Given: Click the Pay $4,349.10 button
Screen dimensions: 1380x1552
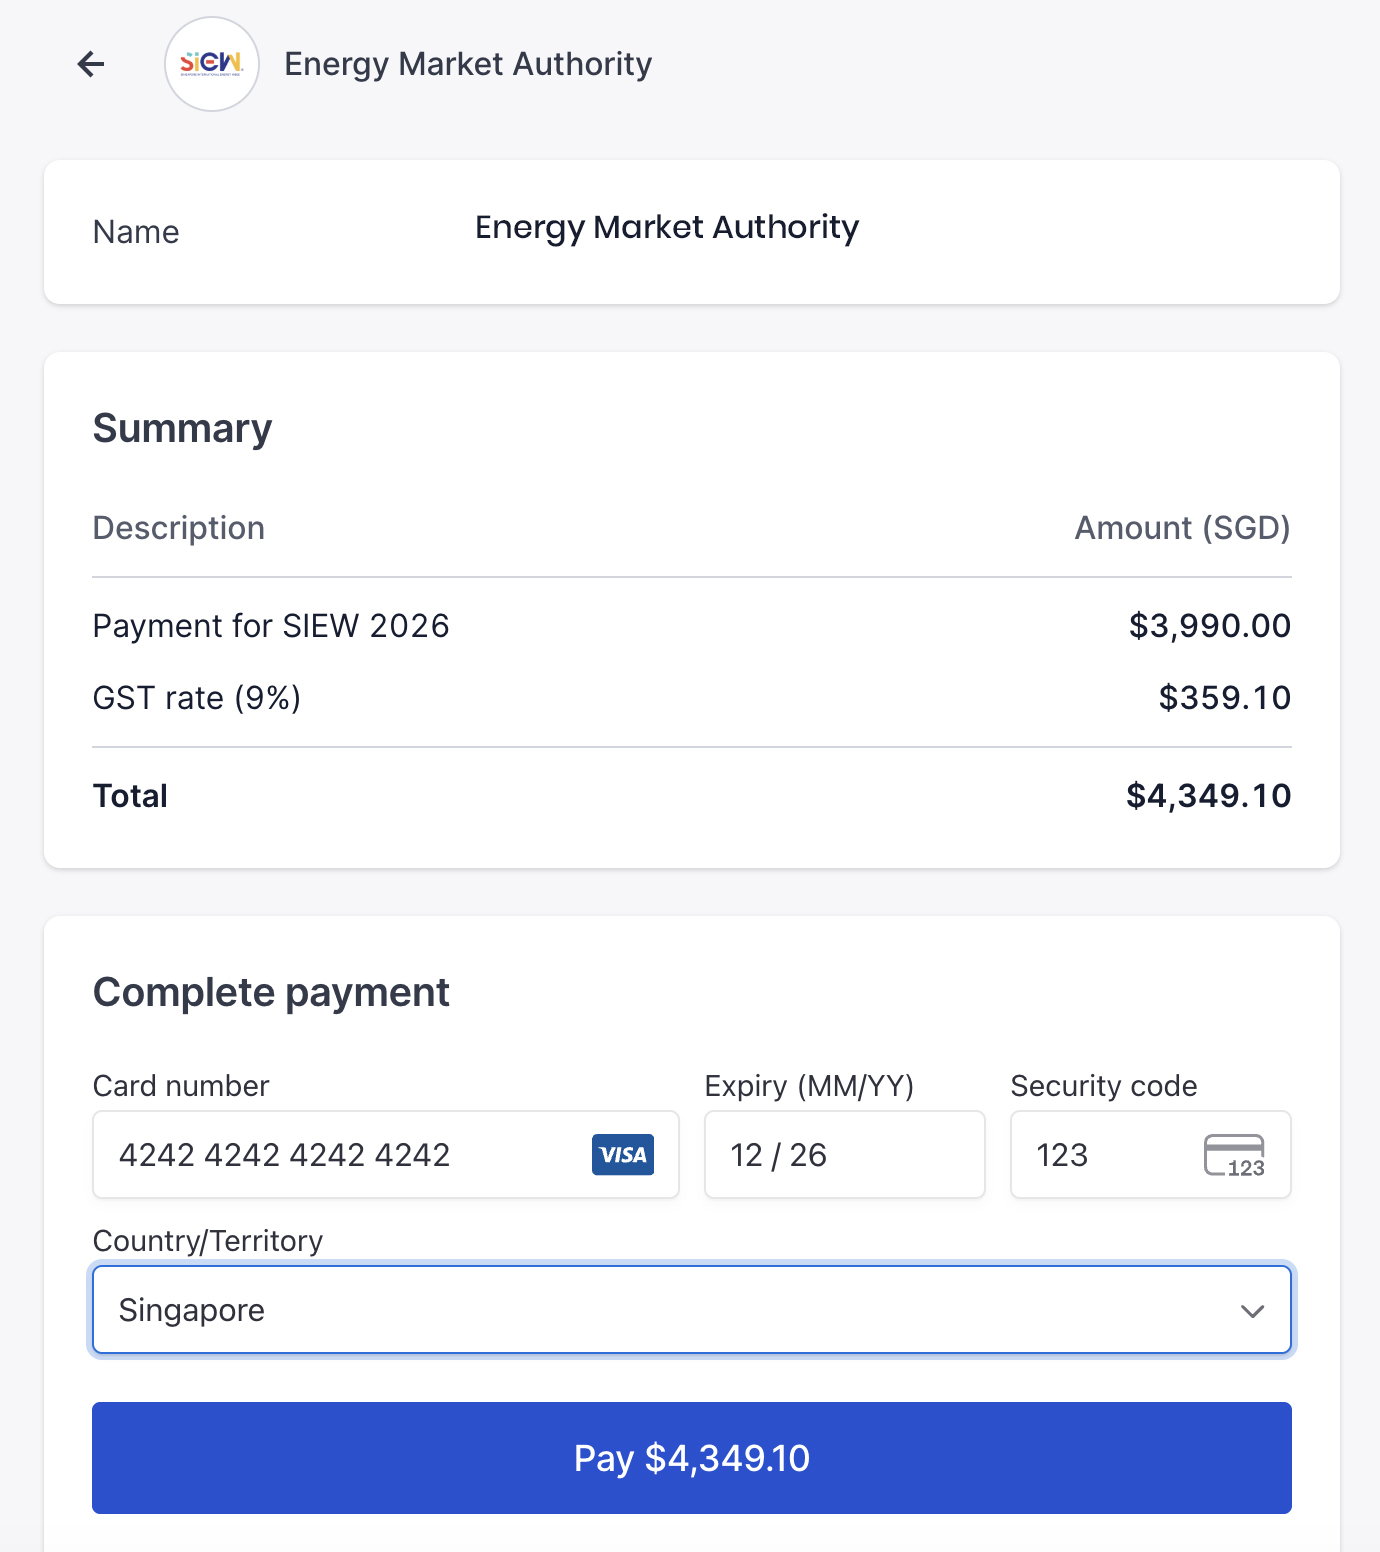Looking at the screenshot, I should pos(692,1458).
